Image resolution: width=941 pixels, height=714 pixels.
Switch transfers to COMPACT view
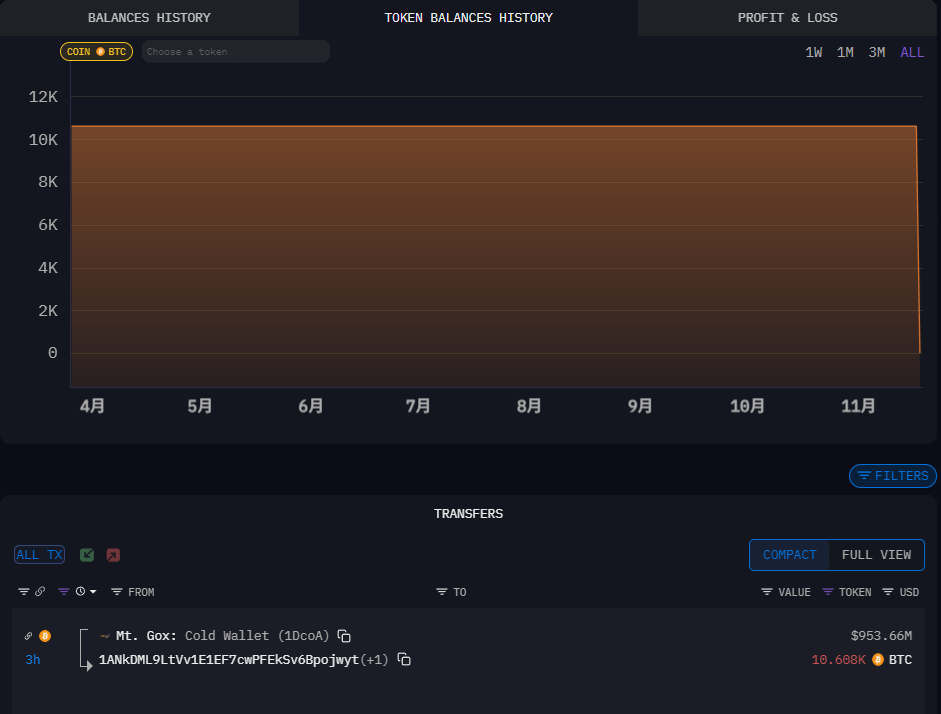[x=789, y=555]
